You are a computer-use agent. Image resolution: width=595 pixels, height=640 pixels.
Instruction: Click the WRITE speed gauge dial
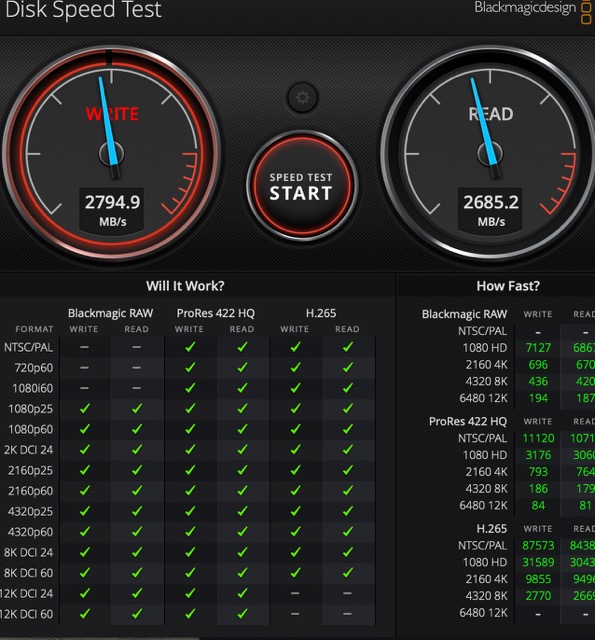coord(111,153)
